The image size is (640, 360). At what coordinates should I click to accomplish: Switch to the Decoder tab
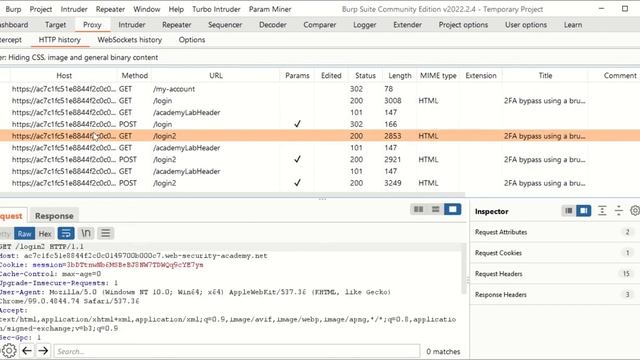(273, 24)
